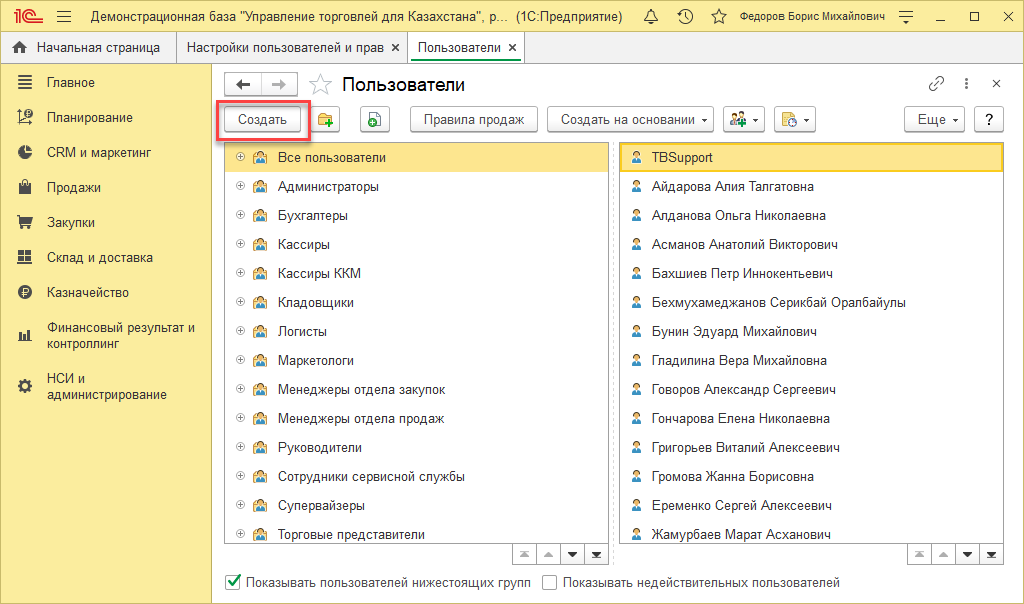Add Пользователи page to favorites with star
Image resolution: width=1024 pixels, height=604 pixels.
click(320, 85)
